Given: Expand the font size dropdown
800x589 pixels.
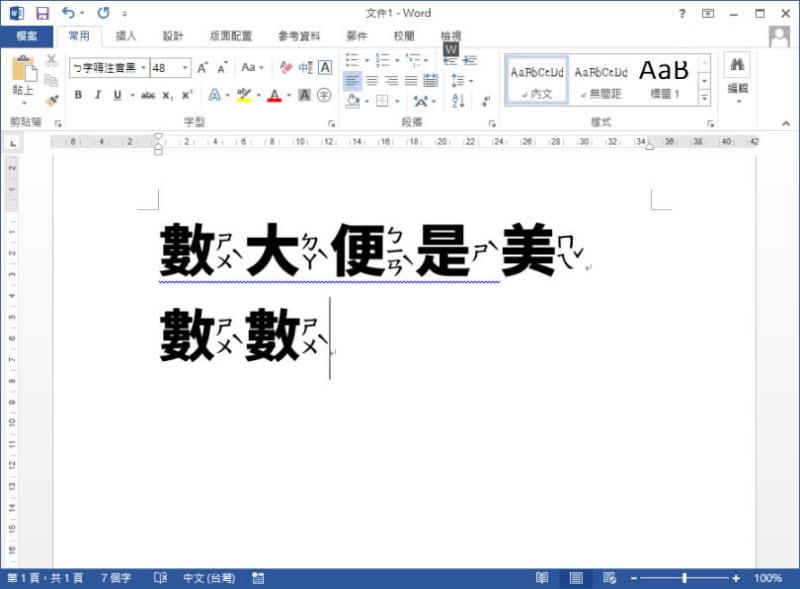Looking at the screenshot, I should [185, 67].
